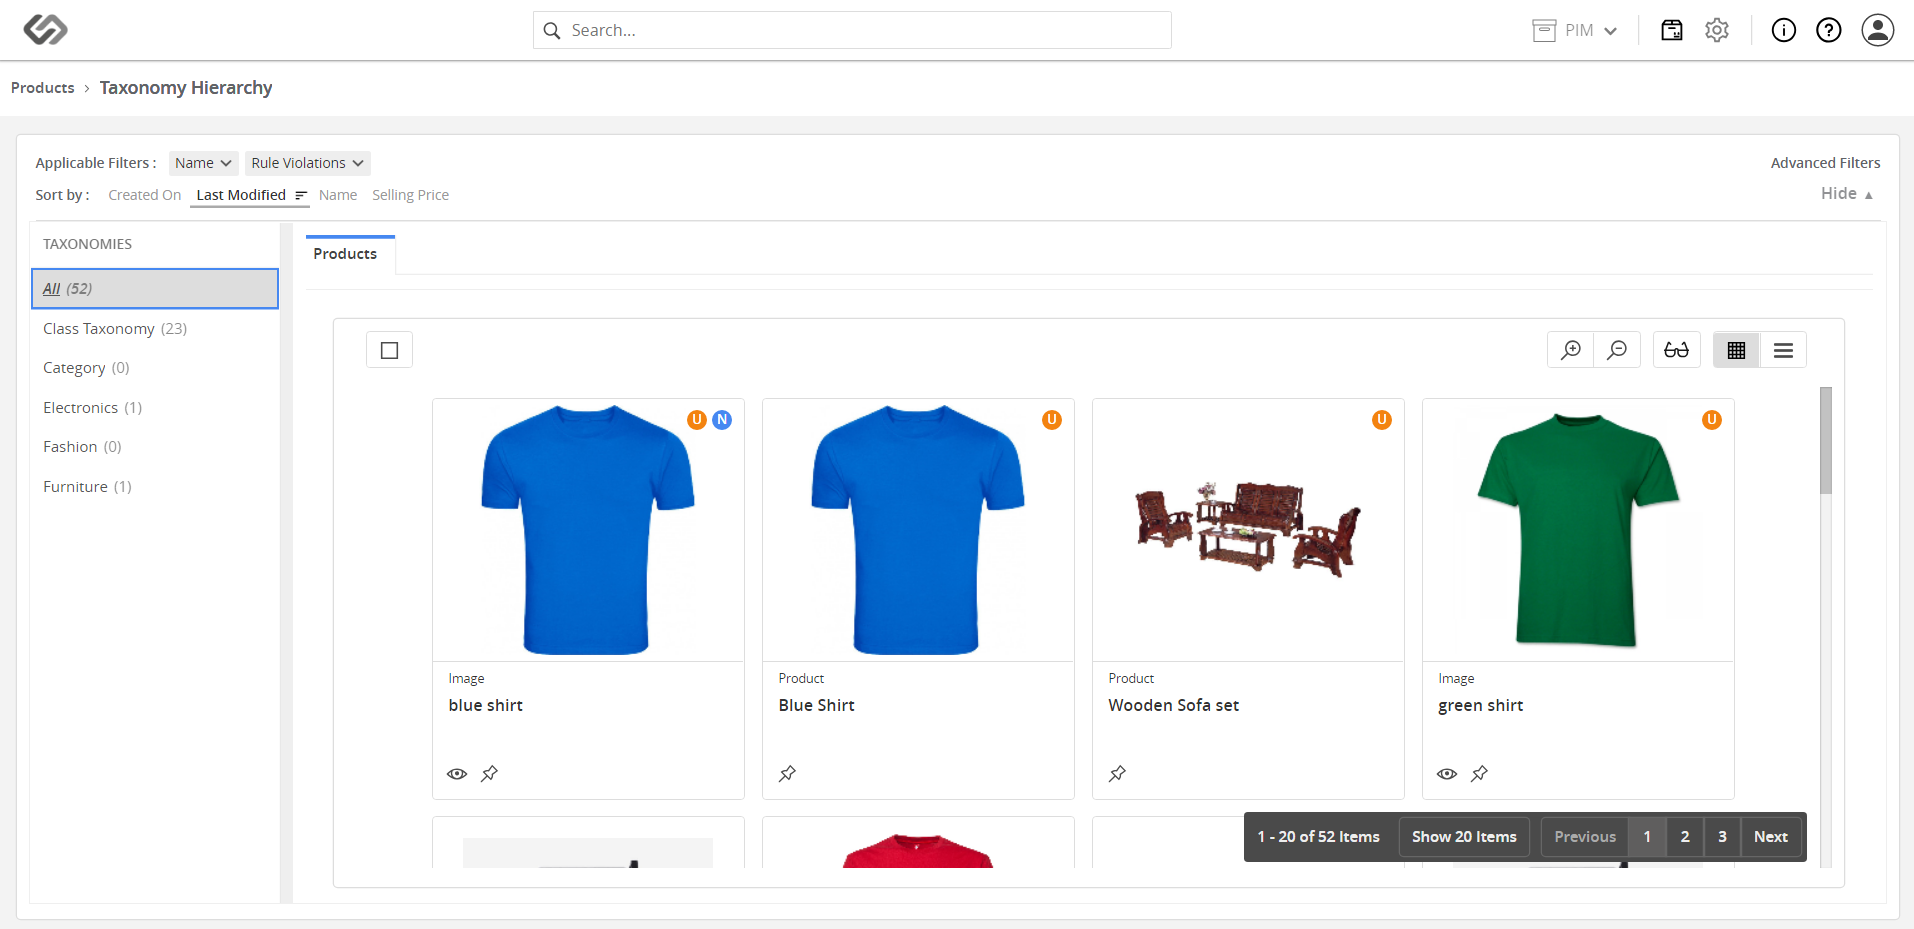Sort by Created On
This screenshot has height=929, width=1914.
(145, 195)
